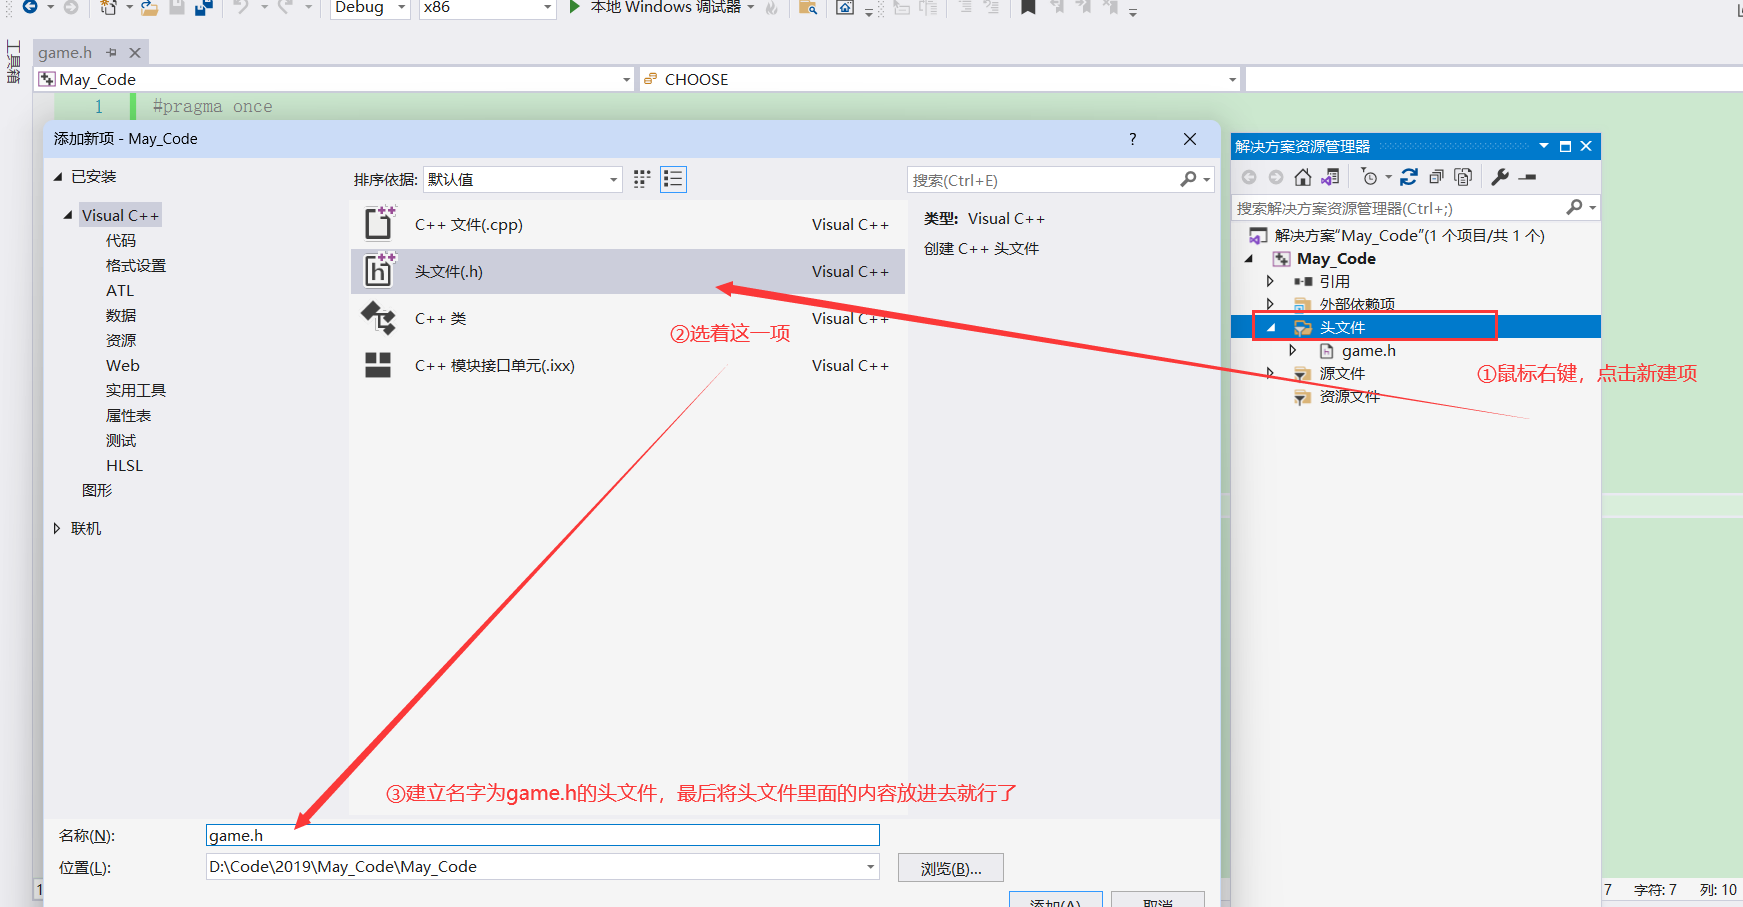The height and width of the screenshot is (907, 1743).
Task: Select C++ 类 template item
Action: 627,318
